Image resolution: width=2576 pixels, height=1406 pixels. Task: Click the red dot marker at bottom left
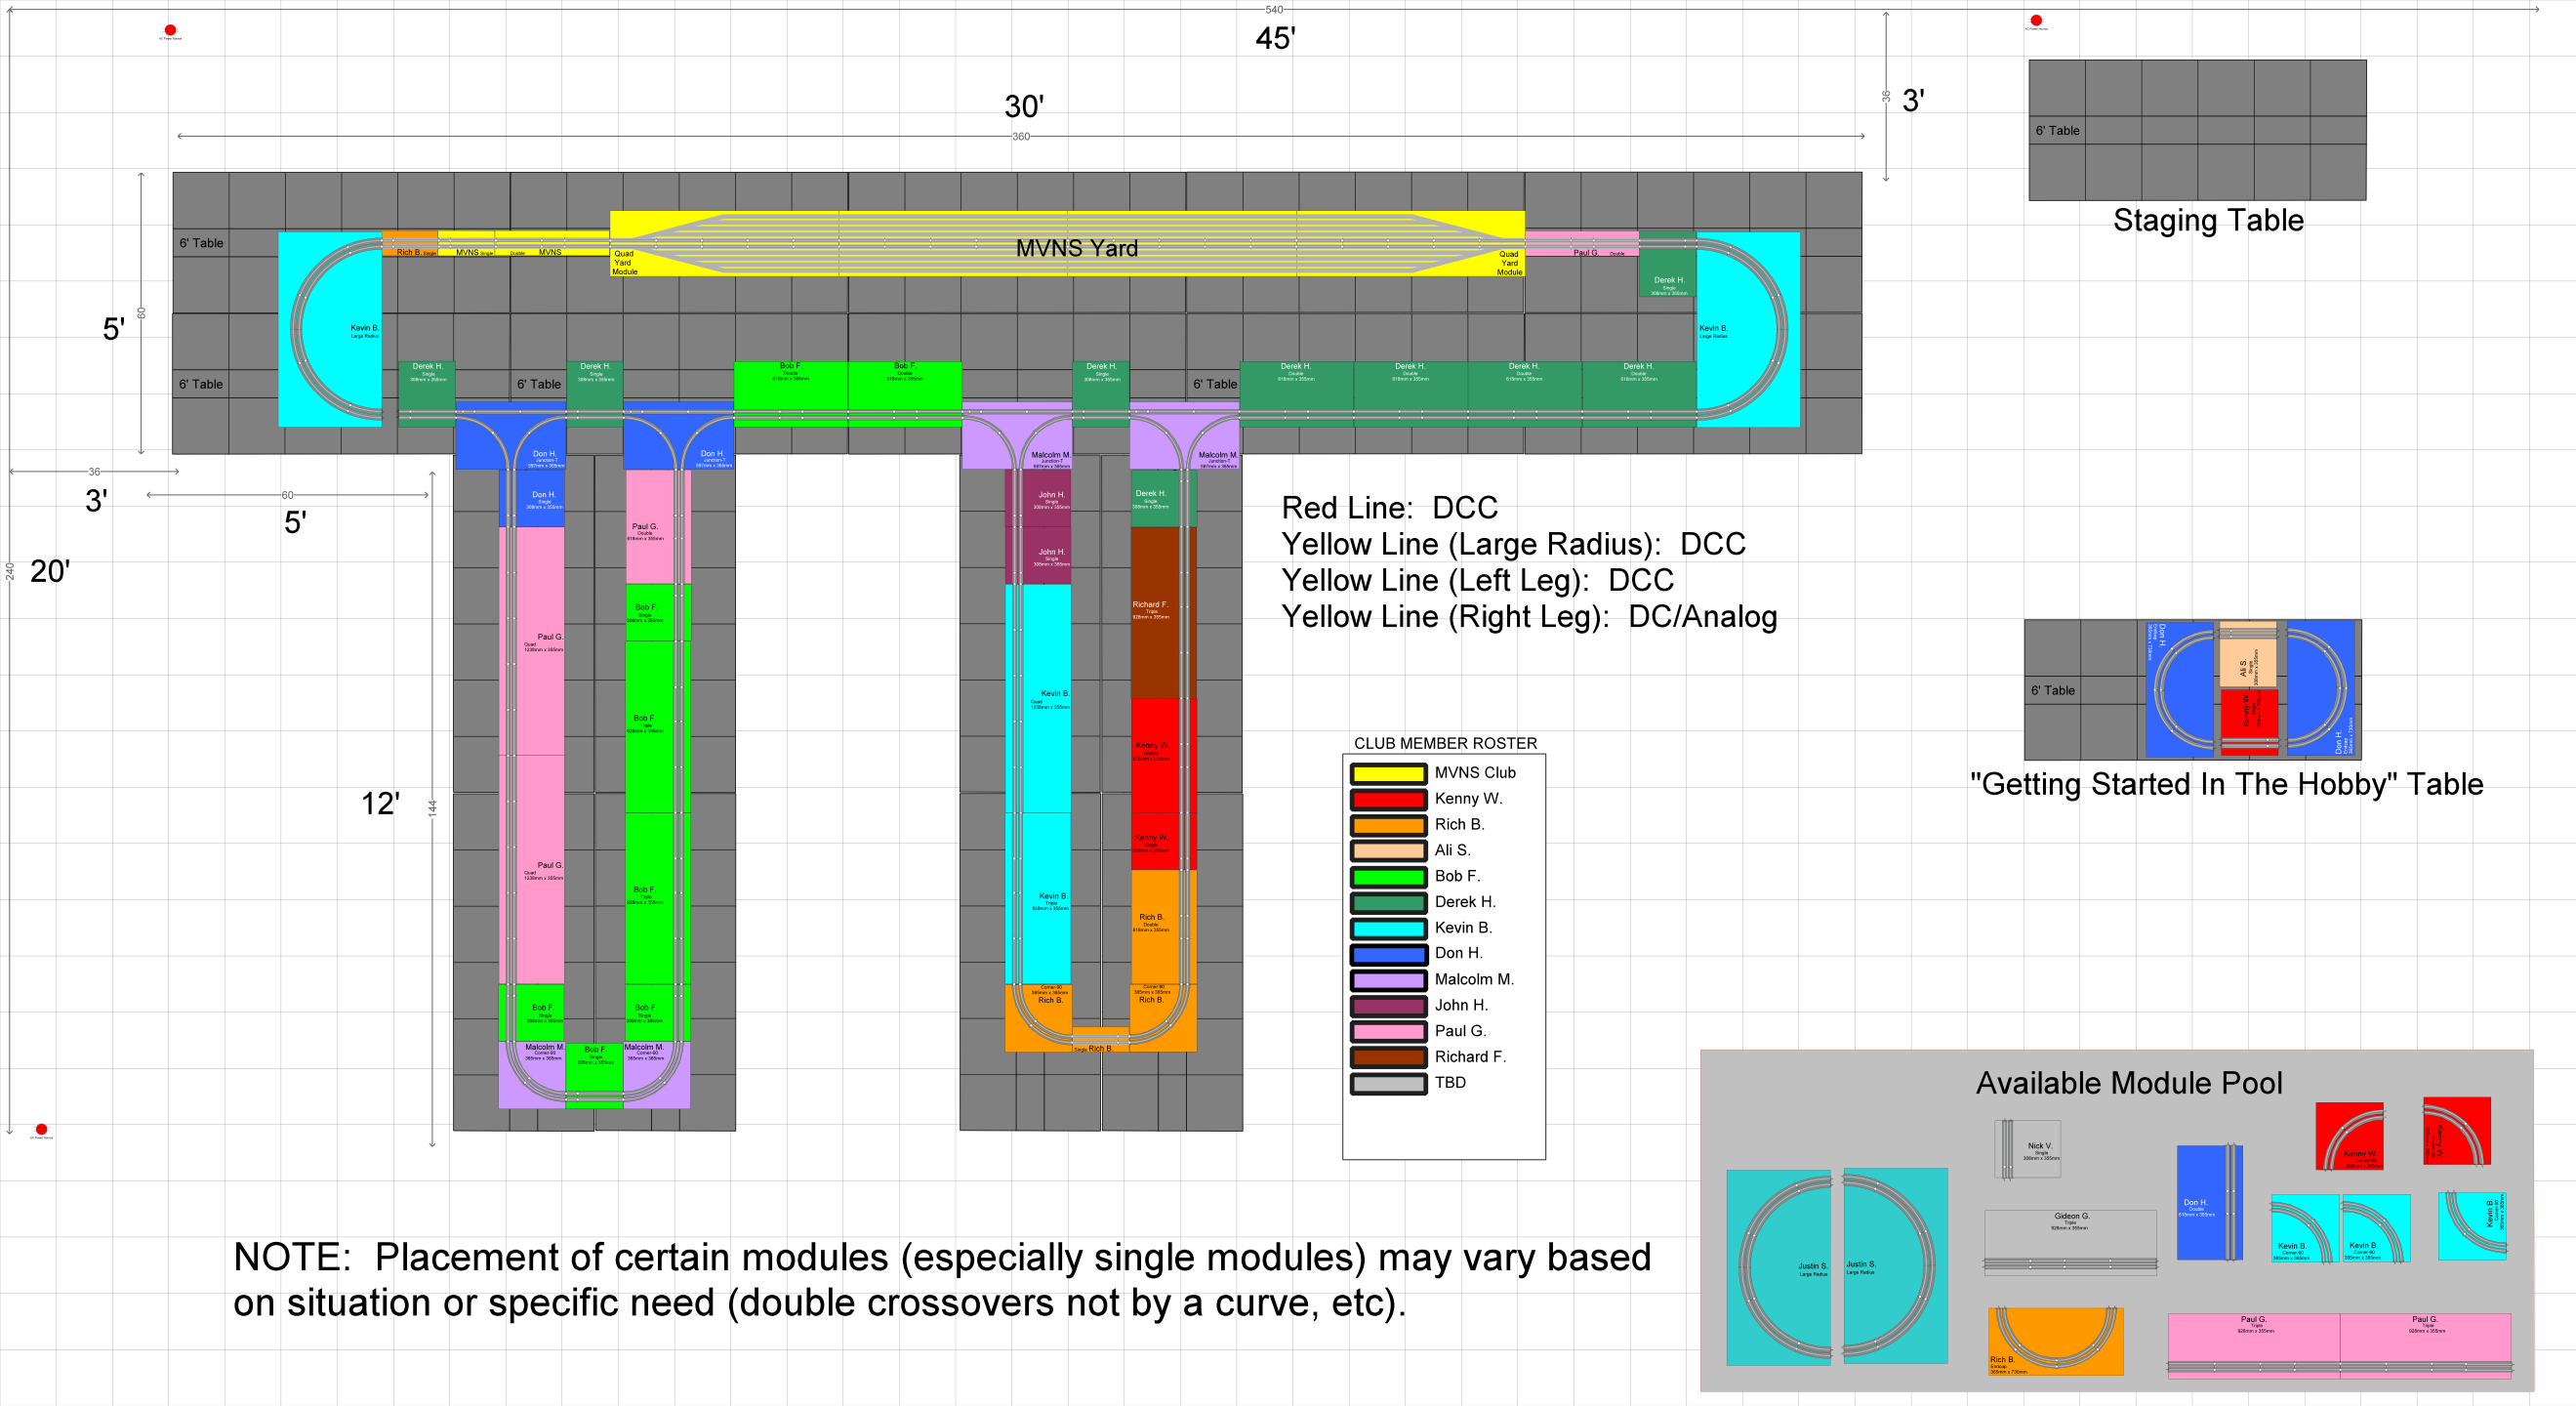[x=41, y=1129]
